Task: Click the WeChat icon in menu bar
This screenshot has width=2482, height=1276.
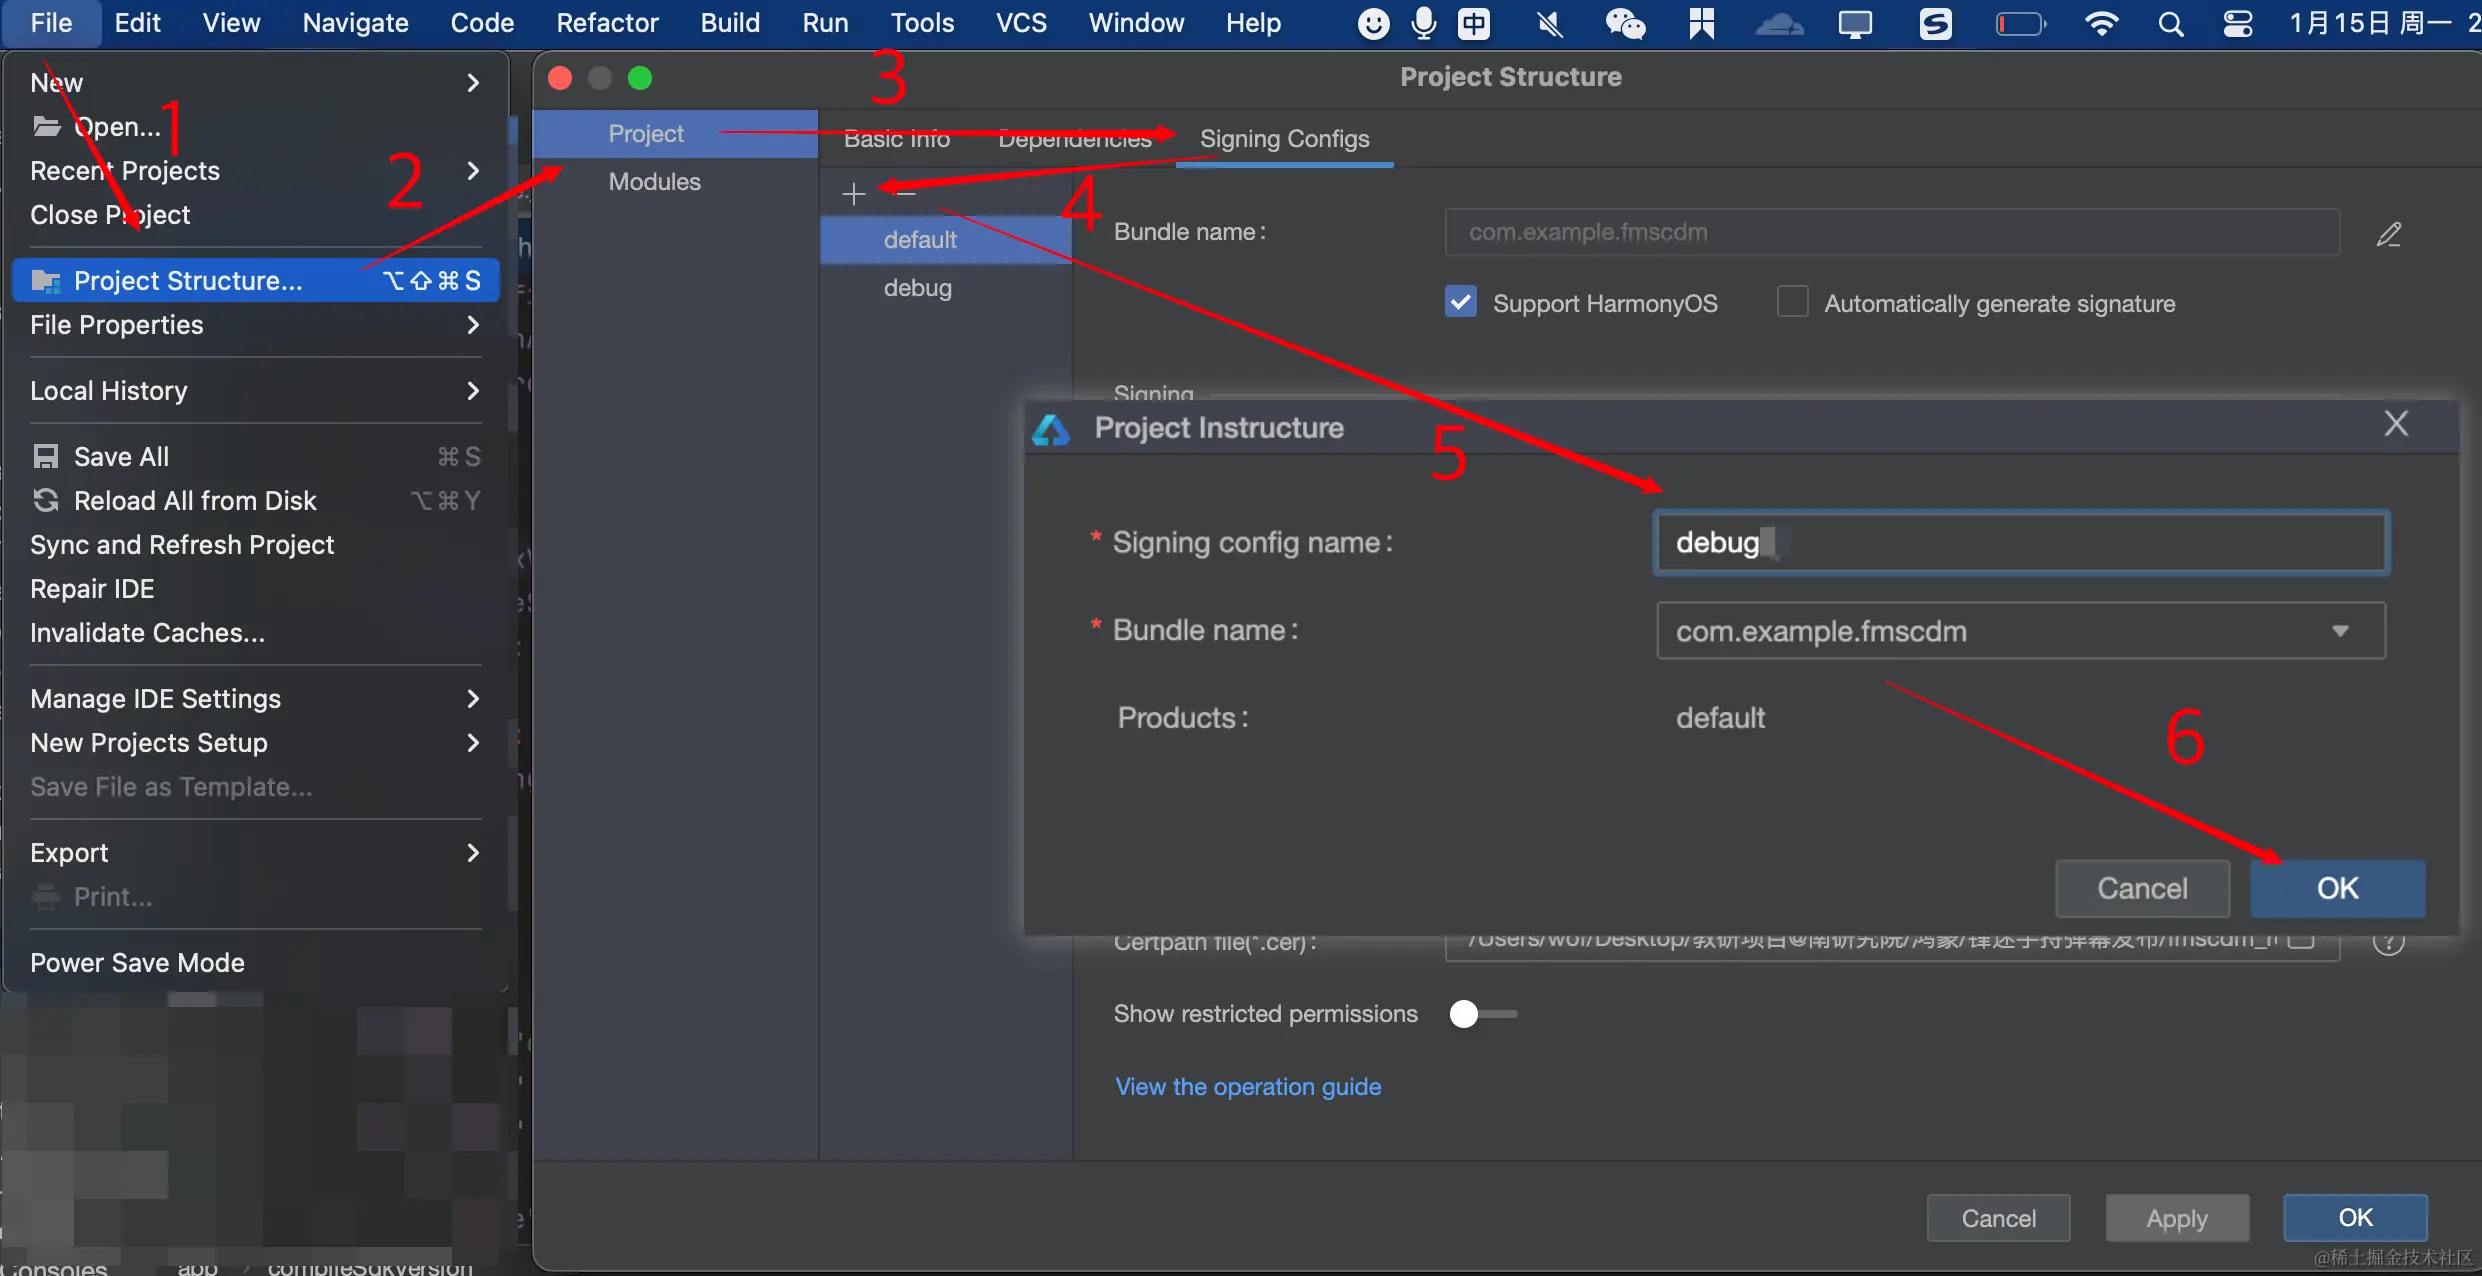Action: click(x=1624, y=23)
